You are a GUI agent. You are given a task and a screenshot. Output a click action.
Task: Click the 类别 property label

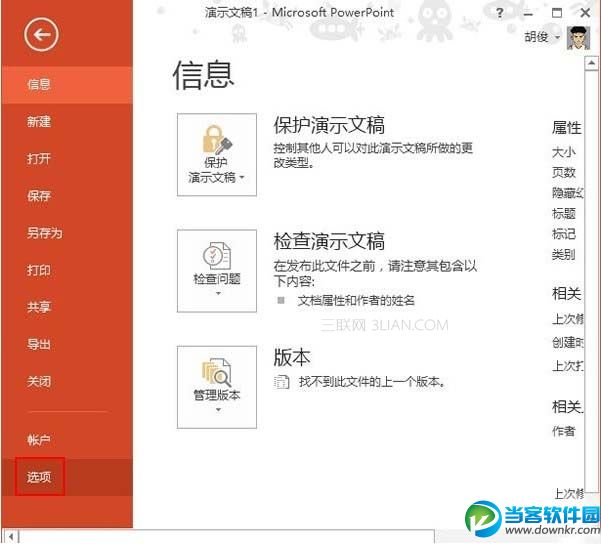(563, 254)
